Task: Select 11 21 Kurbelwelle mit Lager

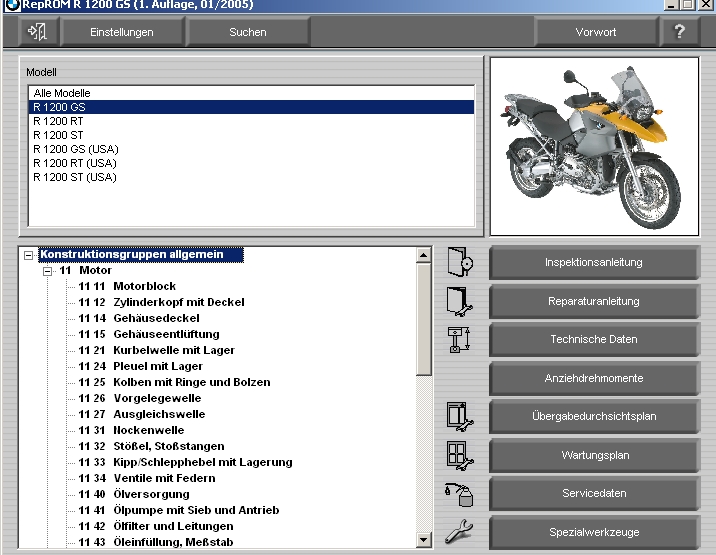Action: click(156, 350)
